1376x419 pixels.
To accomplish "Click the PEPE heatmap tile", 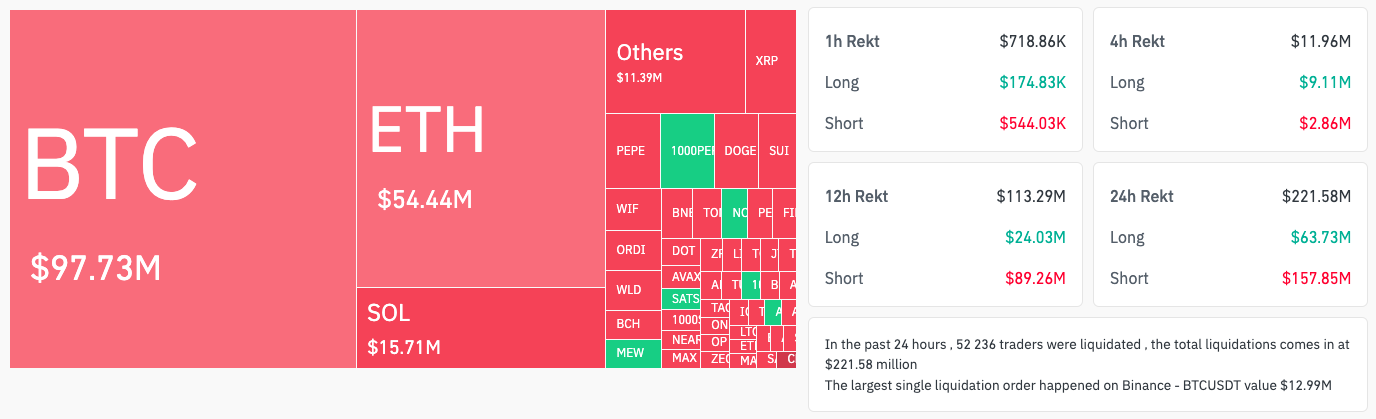I will [632, 151].
